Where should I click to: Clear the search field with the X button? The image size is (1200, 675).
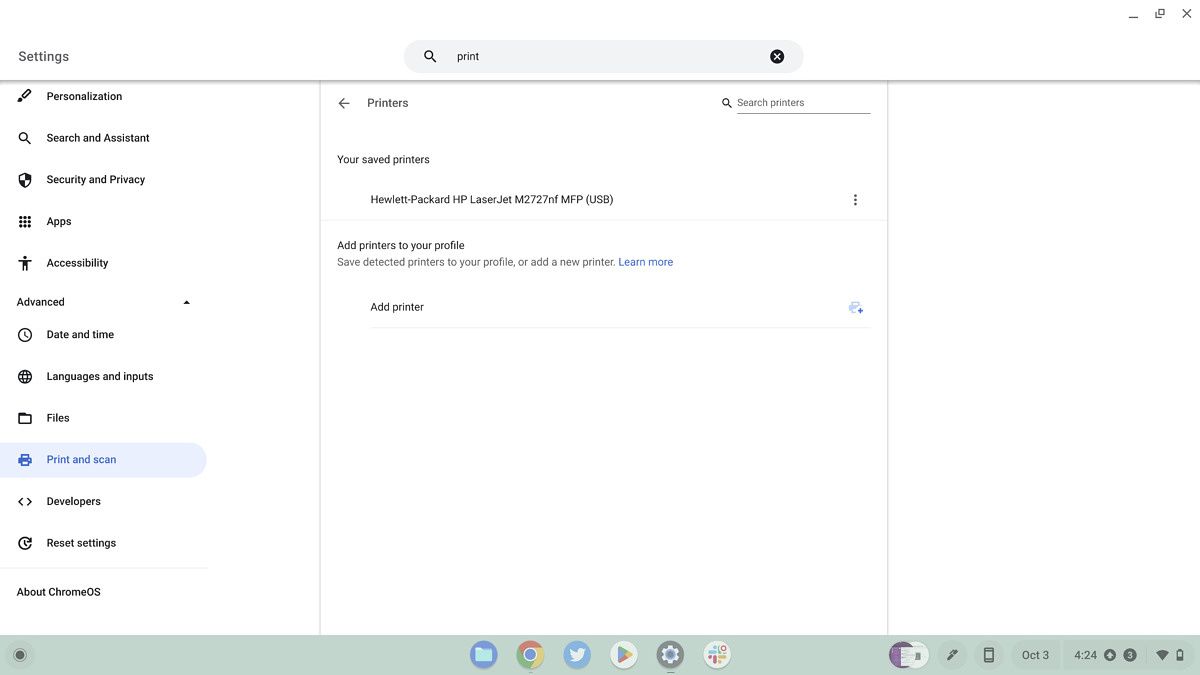click(777, 56)
